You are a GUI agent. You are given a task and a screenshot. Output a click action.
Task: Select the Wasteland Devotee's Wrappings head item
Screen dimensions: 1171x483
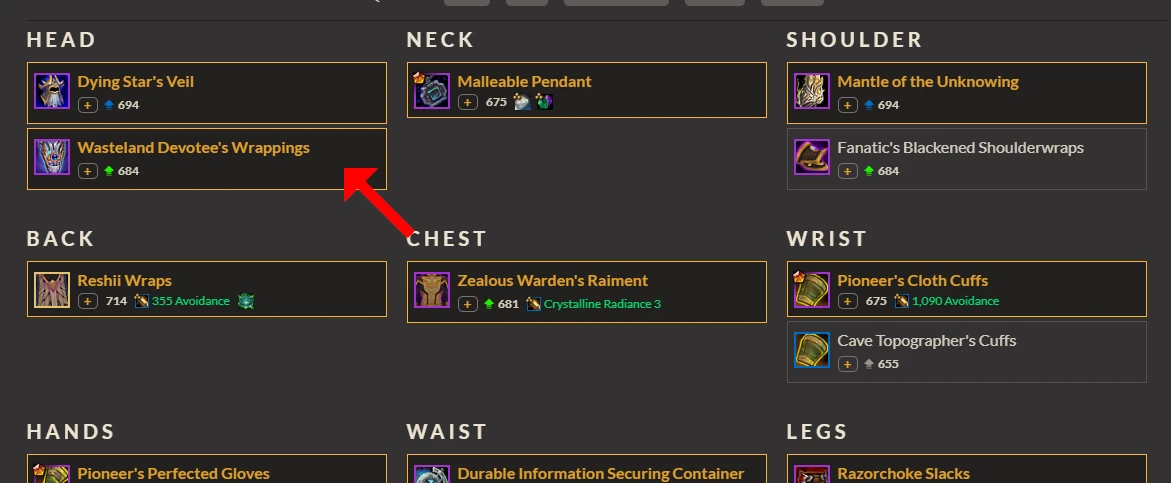(x=207, y=159)
